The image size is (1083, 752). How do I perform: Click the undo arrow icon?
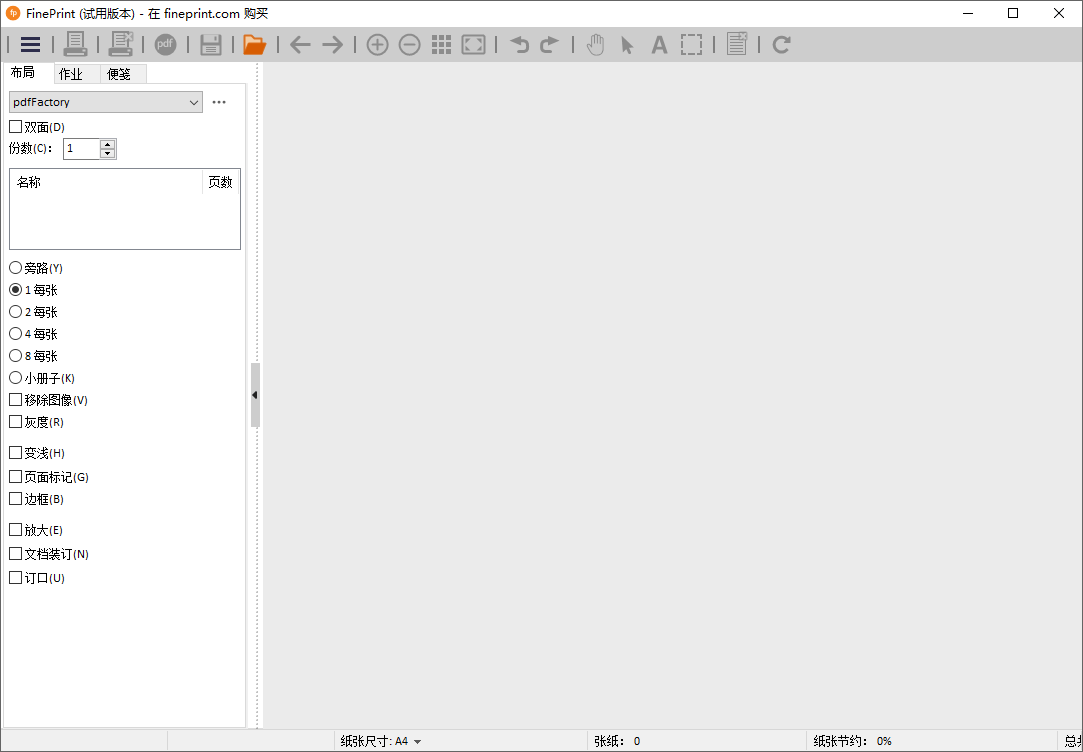click(519, 44)
